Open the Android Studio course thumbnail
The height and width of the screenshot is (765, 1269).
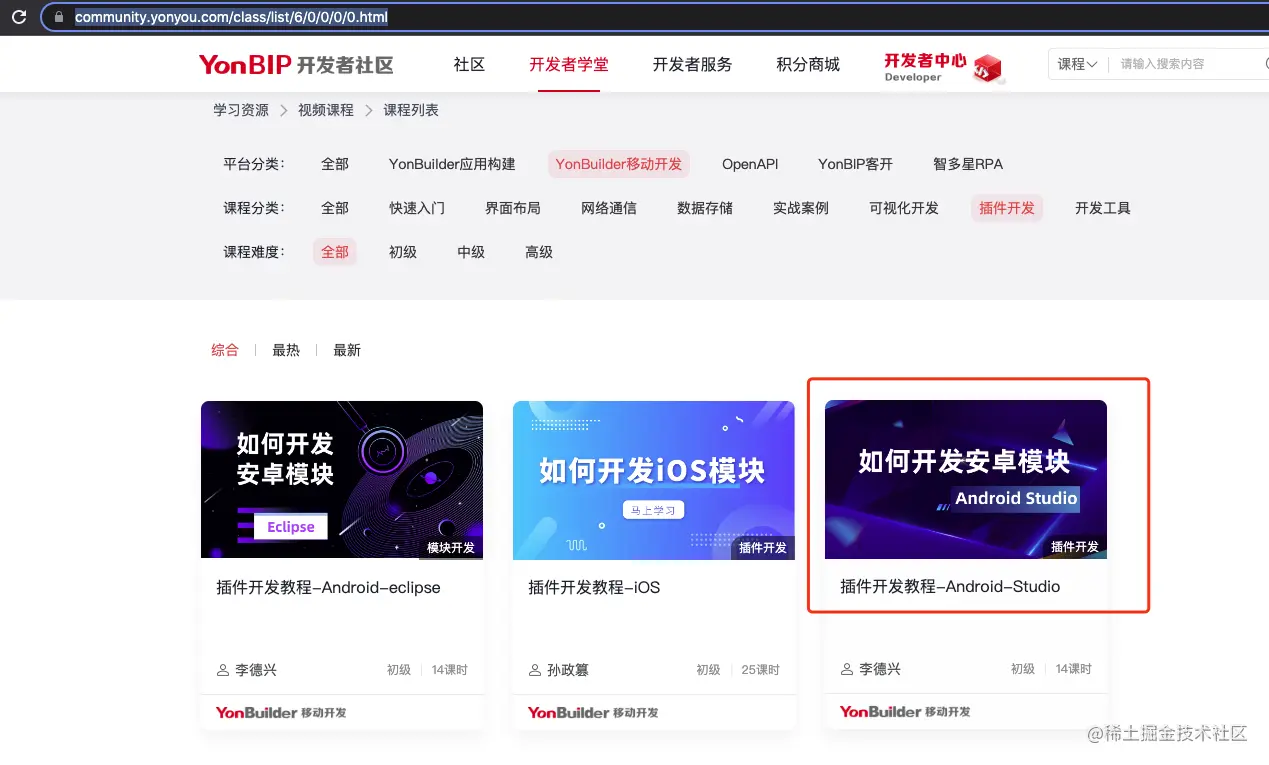pos(966,479)
